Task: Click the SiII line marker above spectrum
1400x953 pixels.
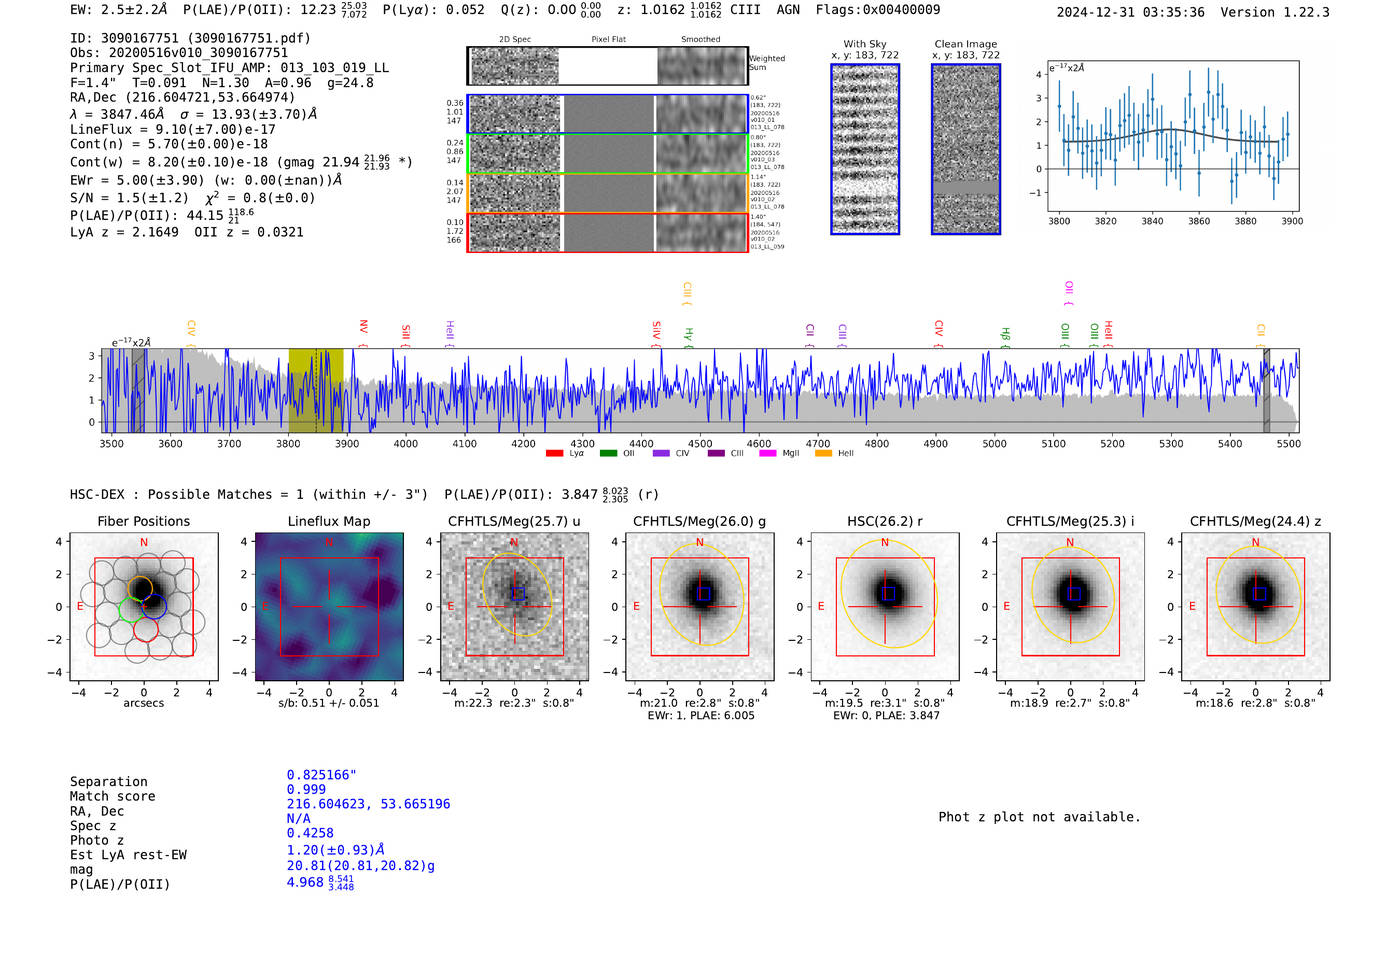Action: [405, 334]
